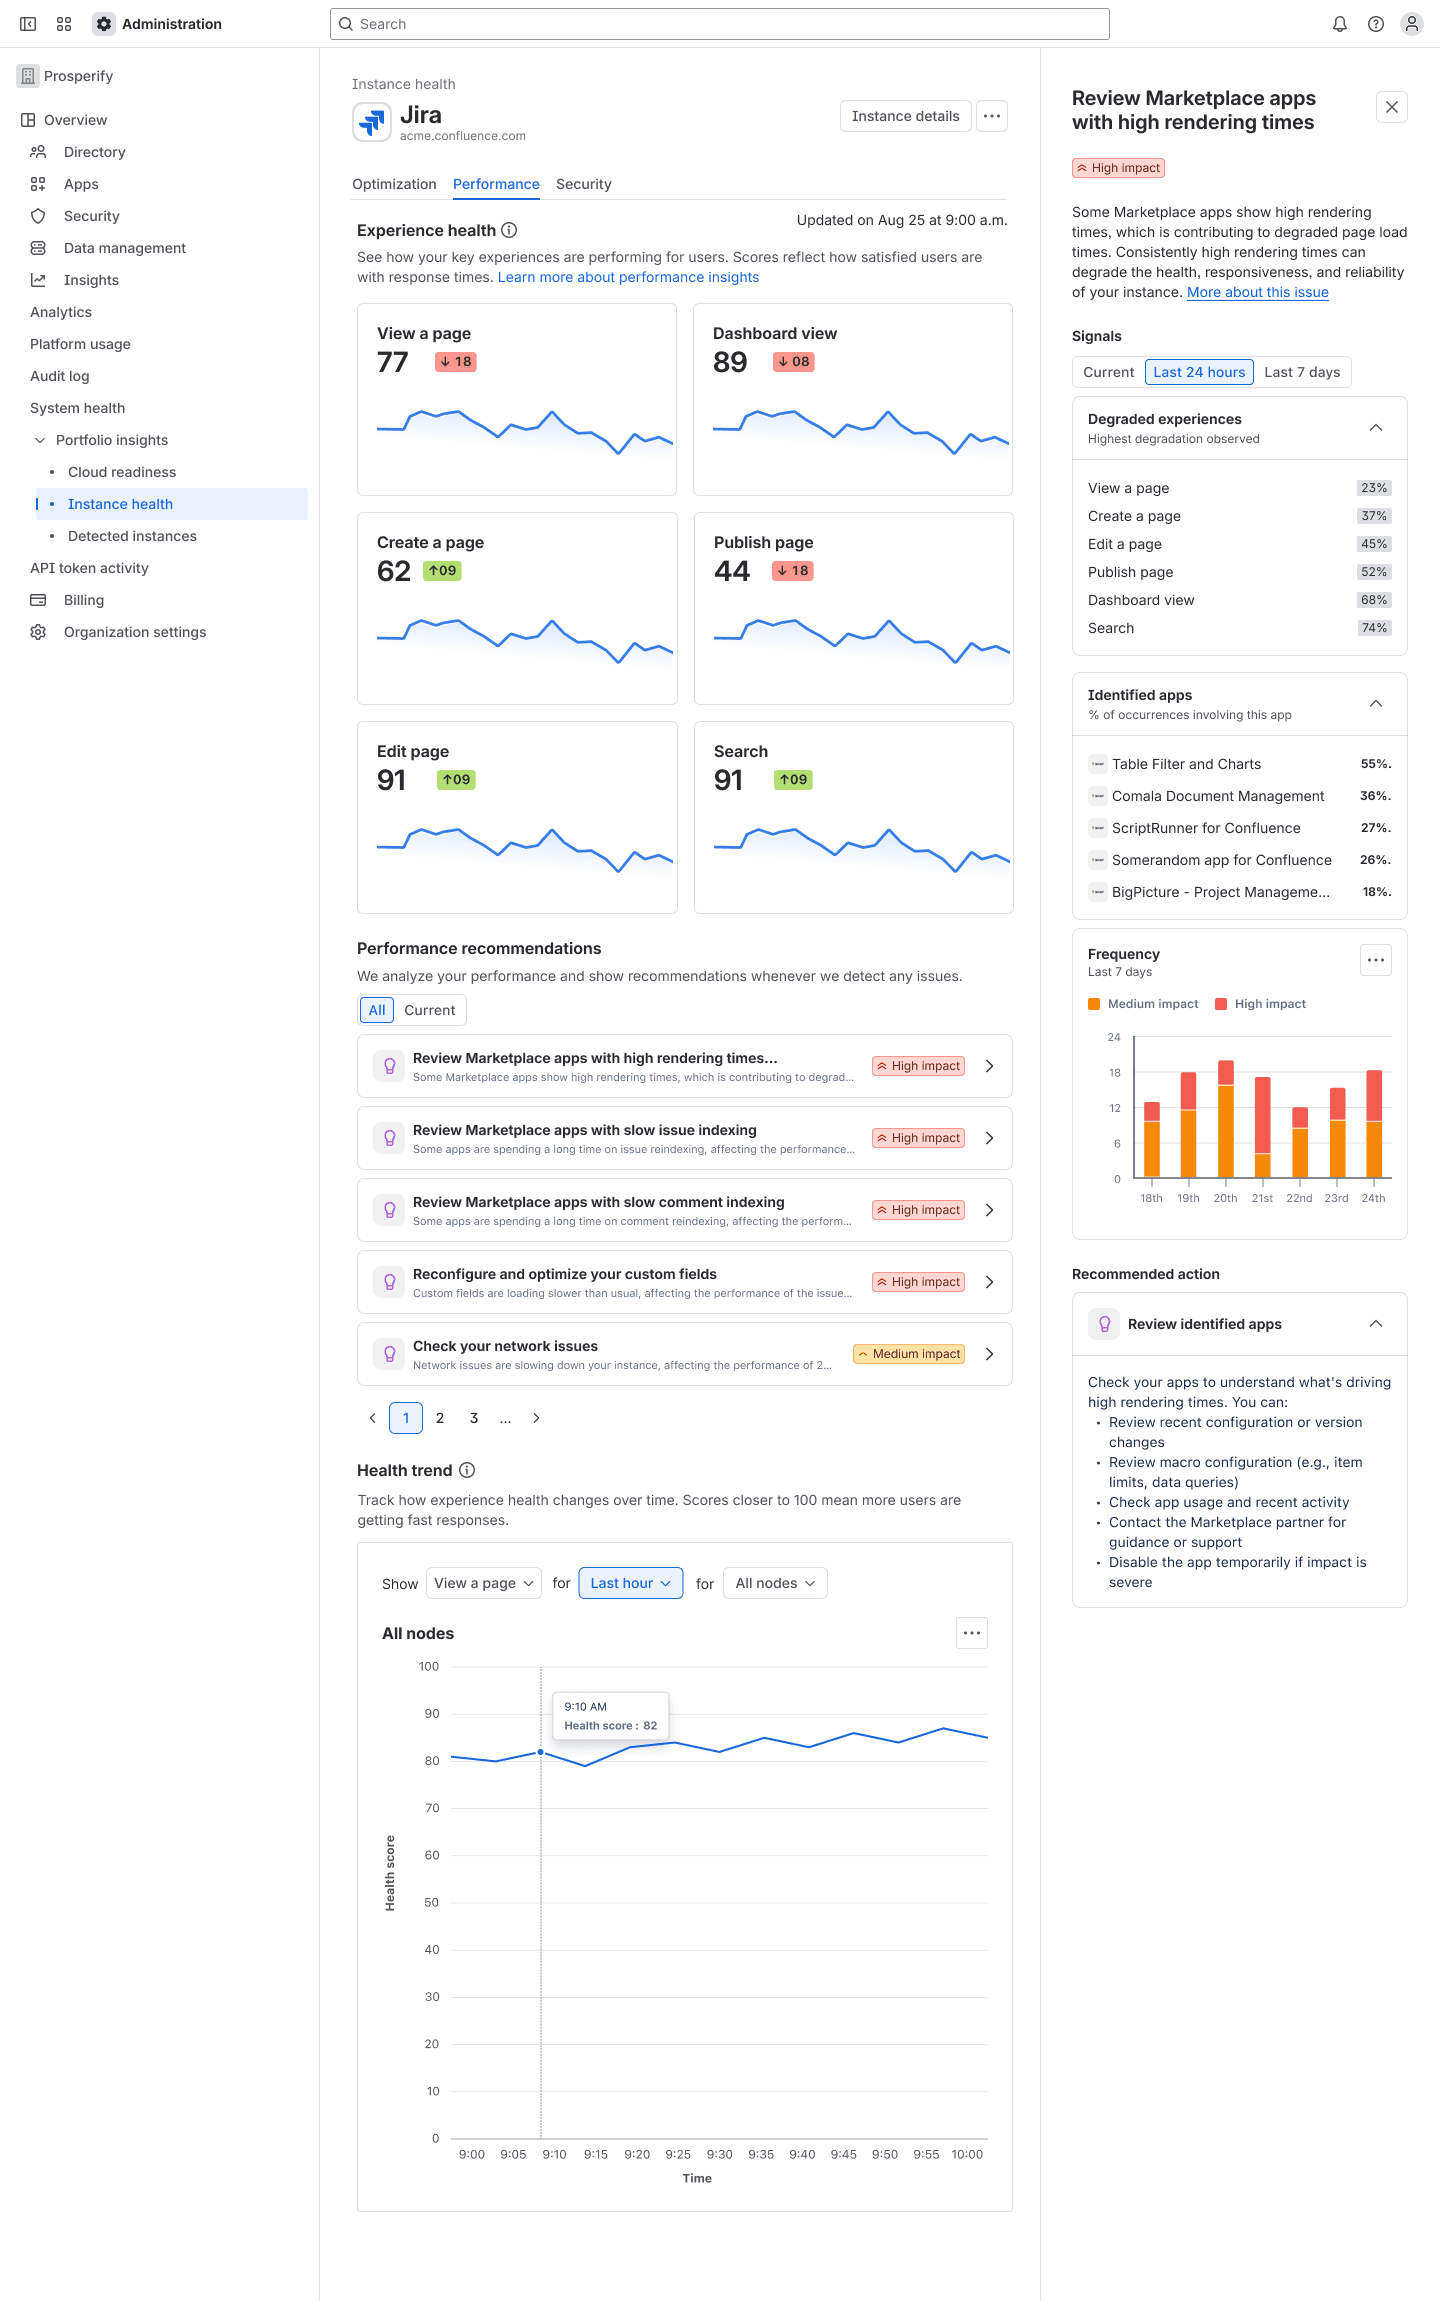Expand high rendering times recommendation arrow
Image resolution: width=1440 pixels, height=2301 pixels.
(x=990, y=1066)
